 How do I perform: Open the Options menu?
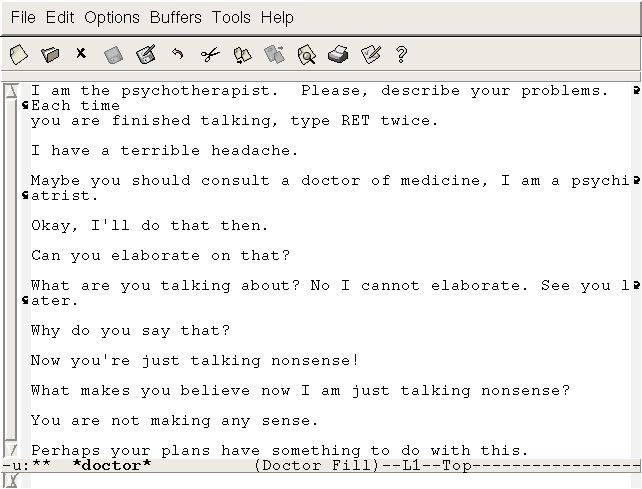[x=112, y=17]
